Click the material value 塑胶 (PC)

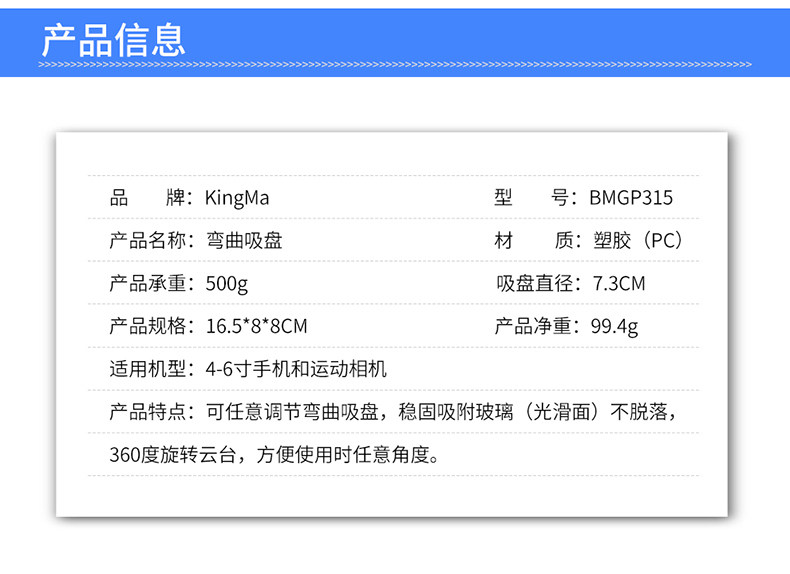pyautogui.click(x=638, y=241)
